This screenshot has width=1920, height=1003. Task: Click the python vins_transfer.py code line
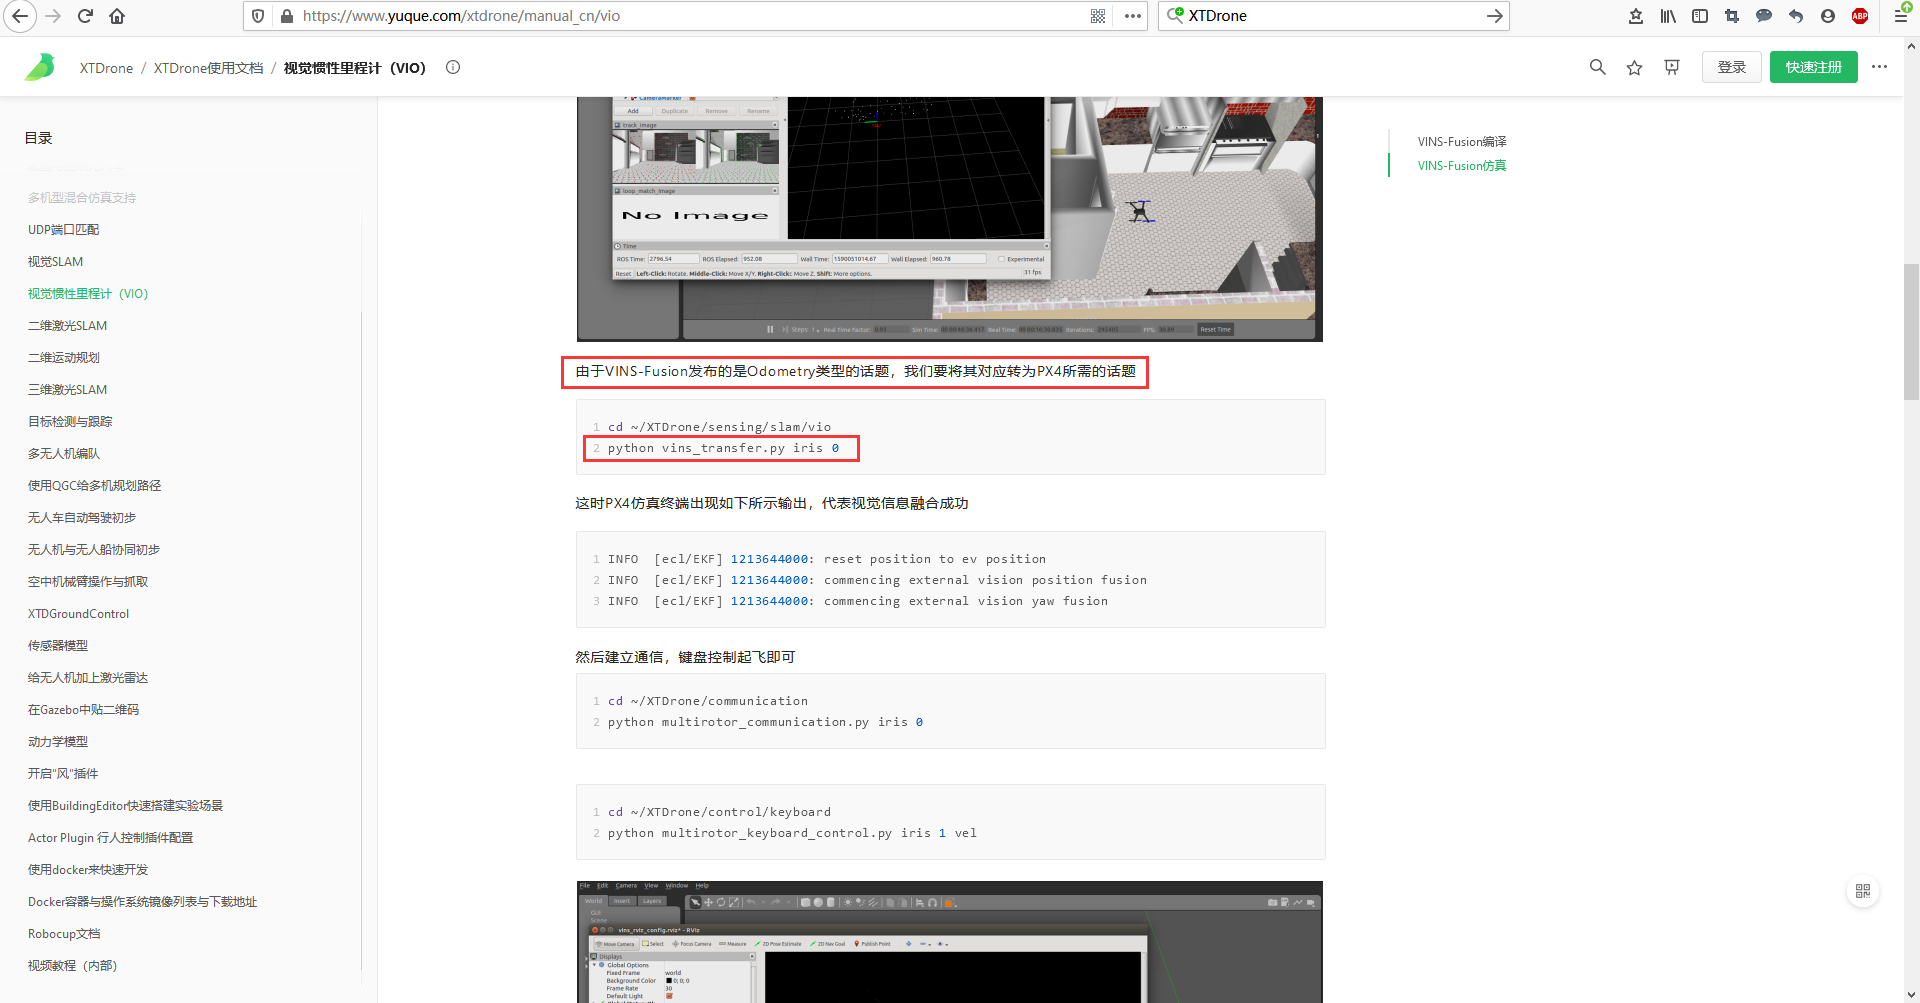click(723, 448)
